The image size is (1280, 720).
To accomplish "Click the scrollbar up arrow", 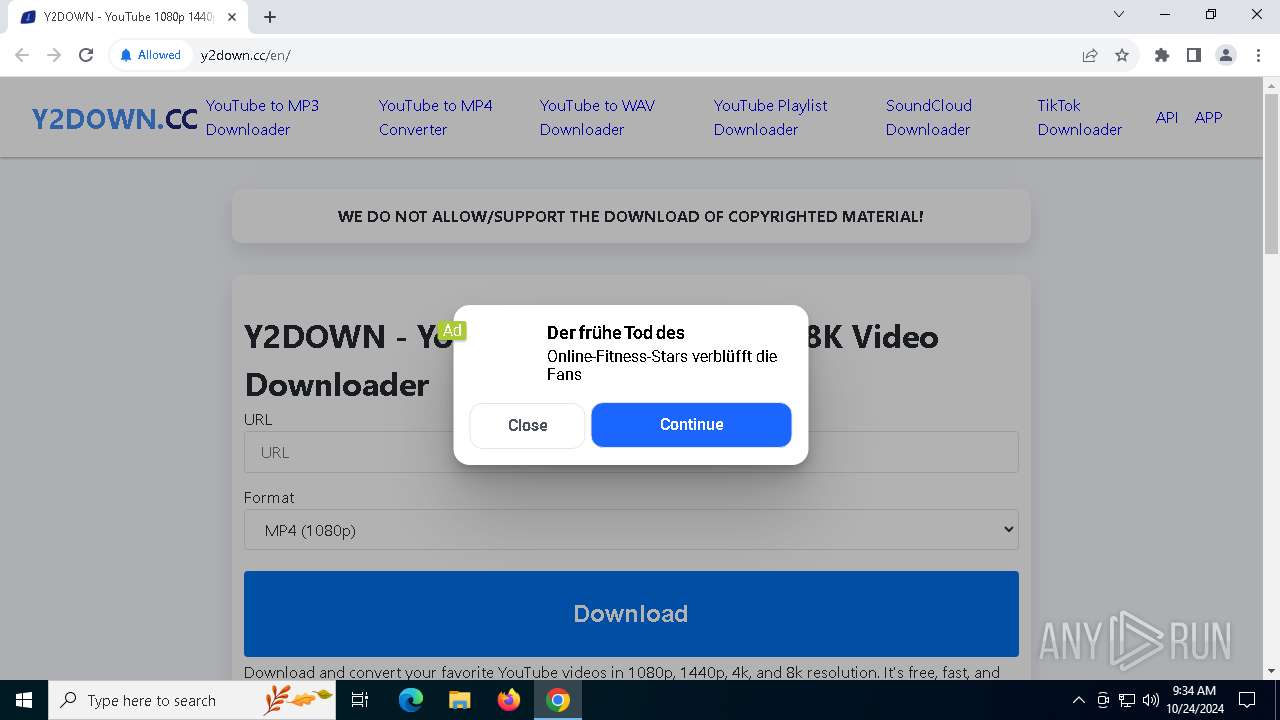I will (1271, 86).
